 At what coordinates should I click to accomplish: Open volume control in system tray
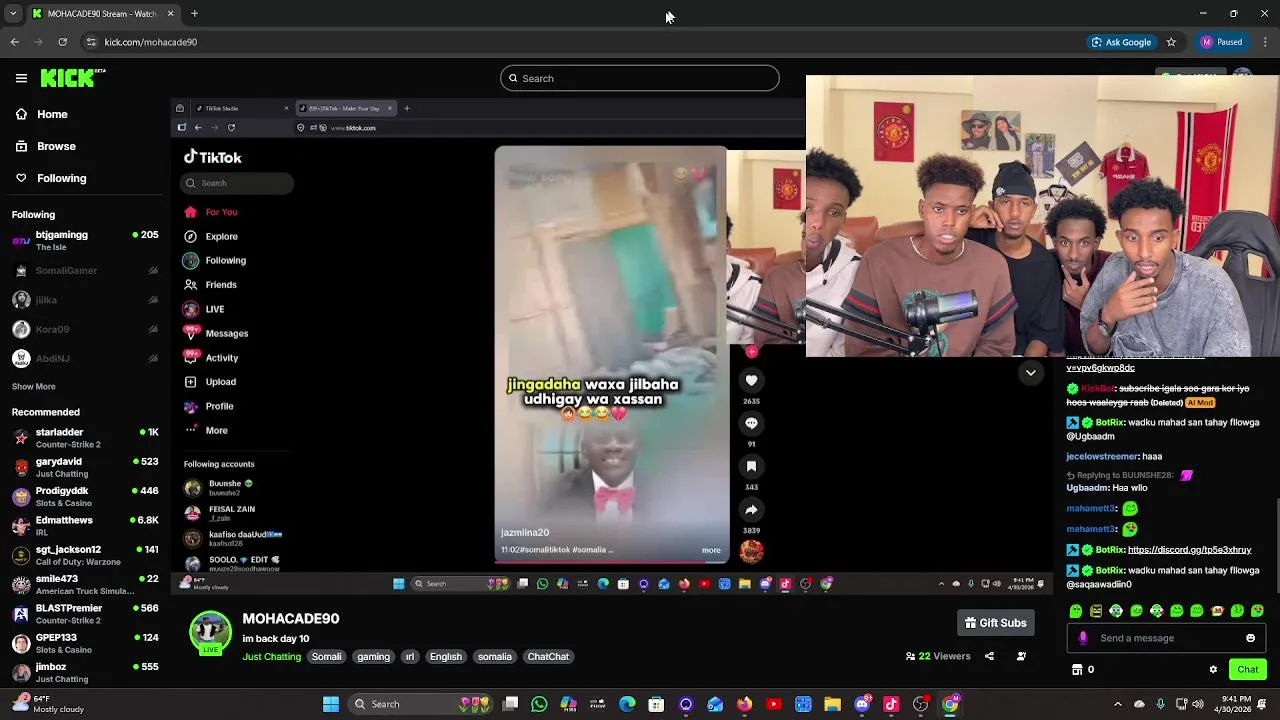point(1198,704)
